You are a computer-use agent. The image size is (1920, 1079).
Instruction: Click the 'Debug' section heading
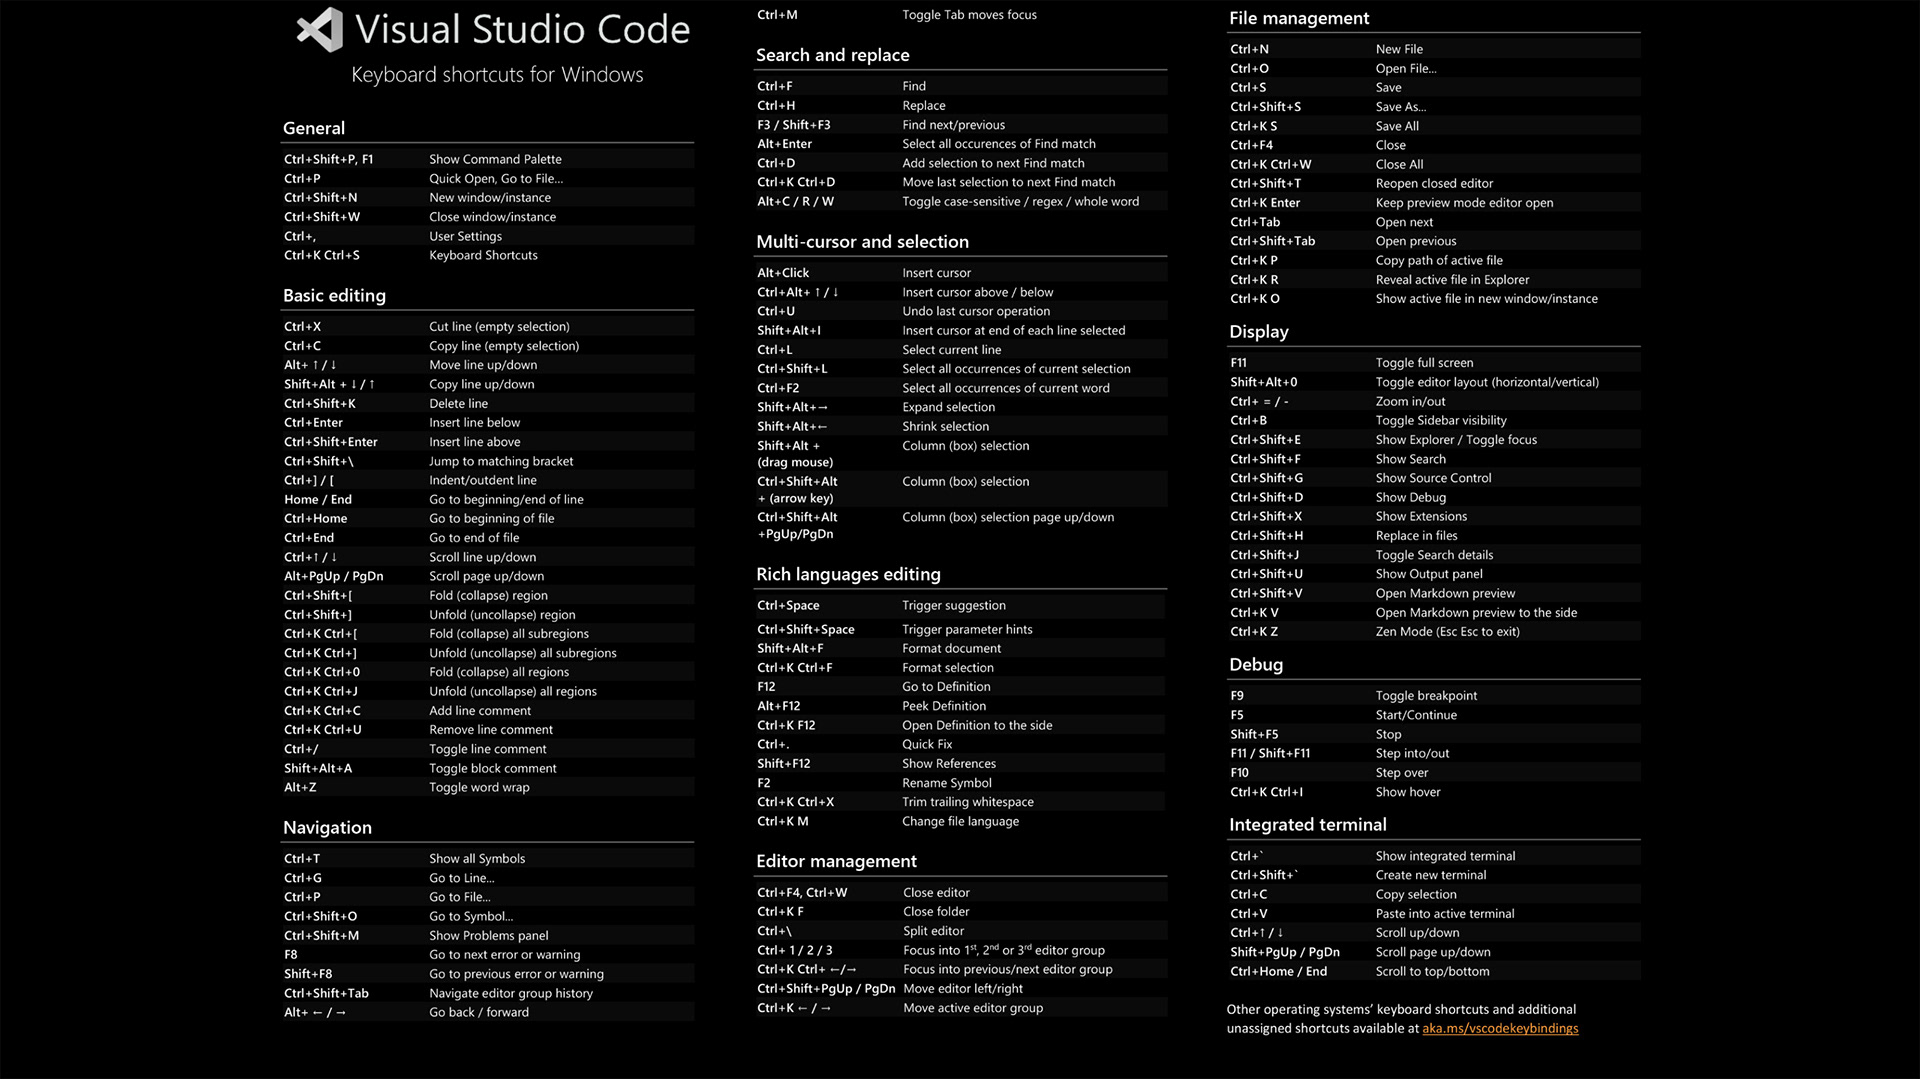[1256, 665]
